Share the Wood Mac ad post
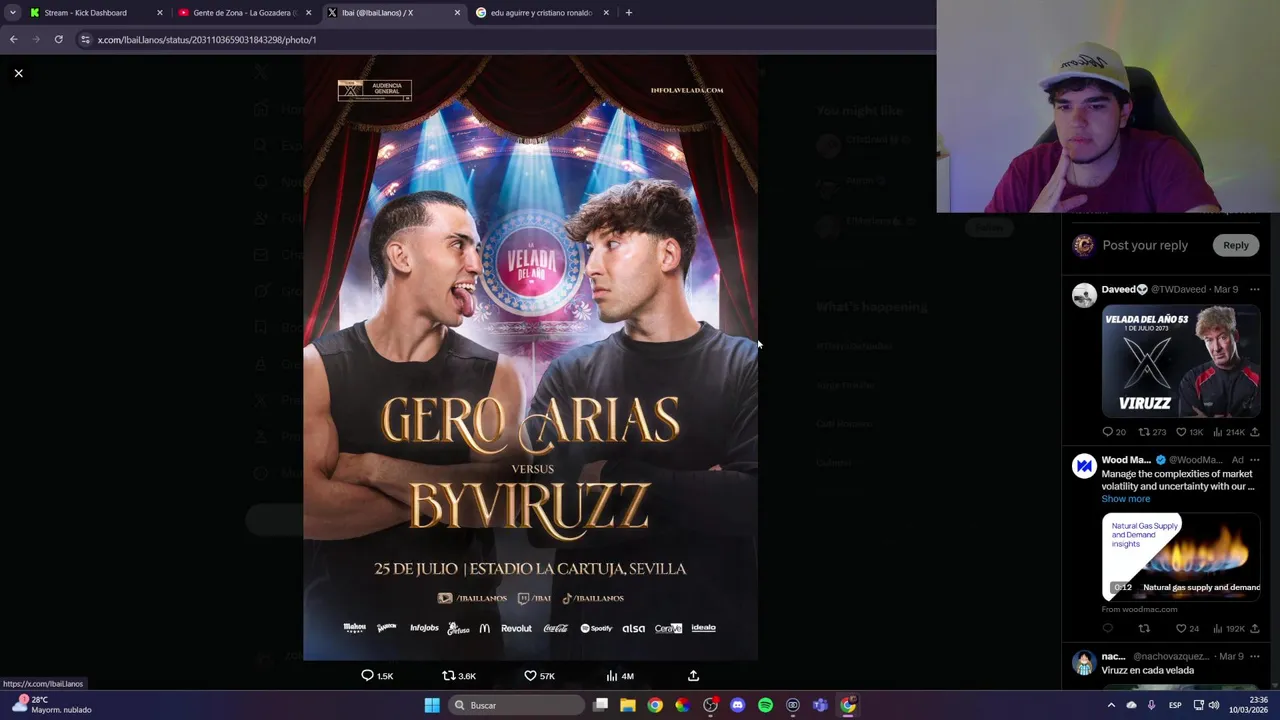This screenshot has width=1280, height=720. (x=1255, y=629)
